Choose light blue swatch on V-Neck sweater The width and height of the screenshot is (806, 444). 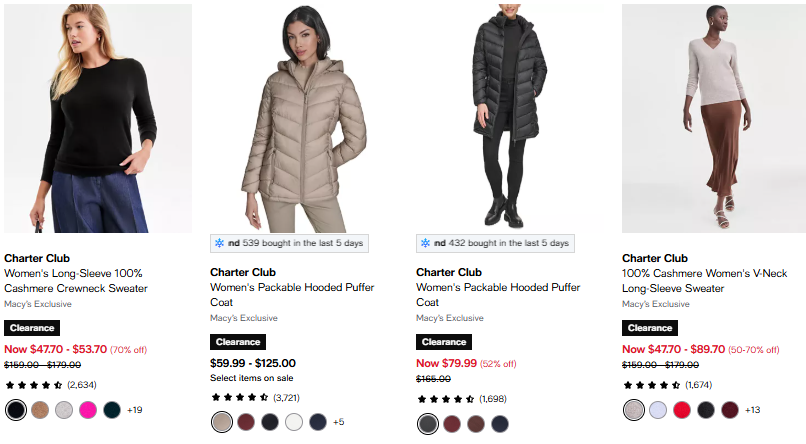[x=657, y=410]
